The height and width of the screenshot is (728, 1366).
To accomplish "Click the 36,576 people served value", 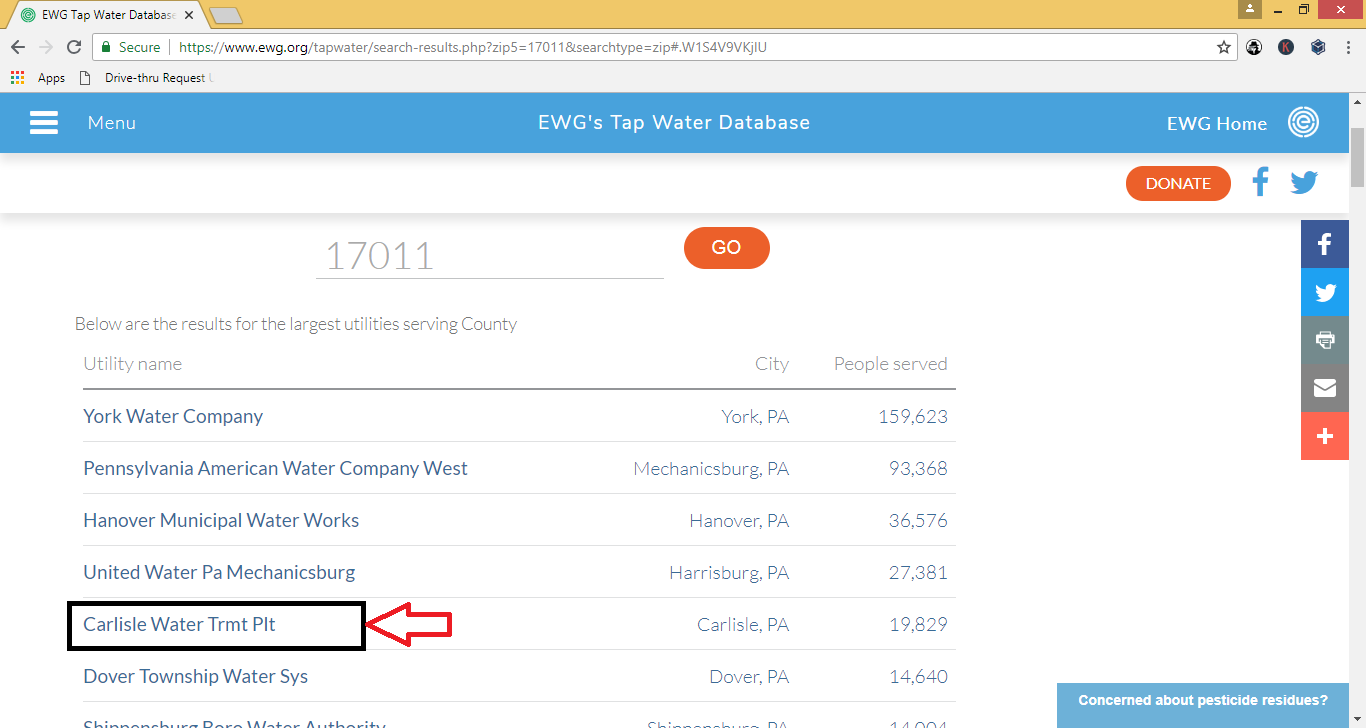I will (x=918, y=520).
